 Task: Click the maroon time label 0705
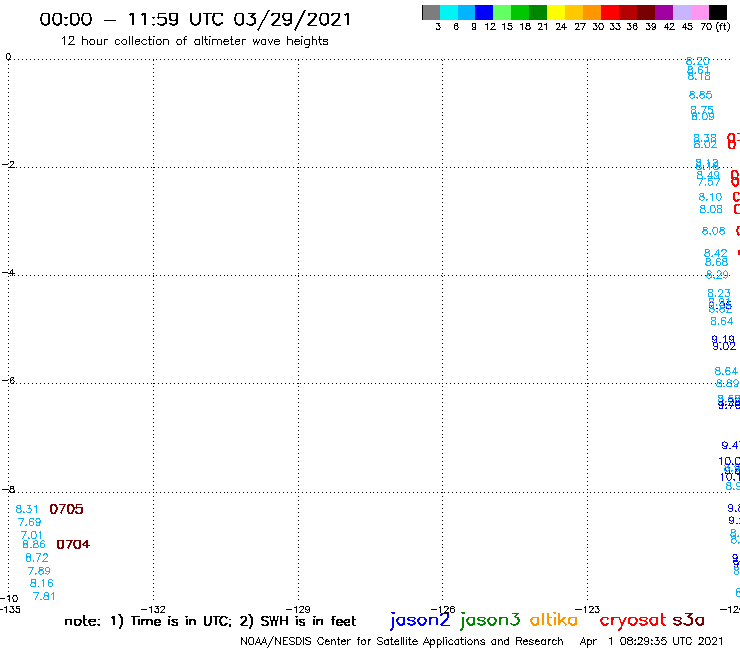click(x=67, y=509)
